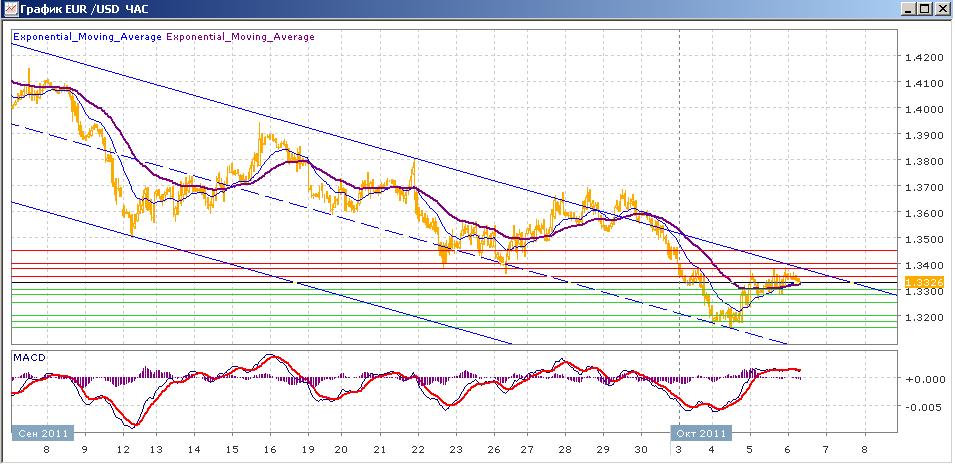Viewport: 955px width, 464px height.
Task: Click date label 19 on time axis
Action: (306, 450)
